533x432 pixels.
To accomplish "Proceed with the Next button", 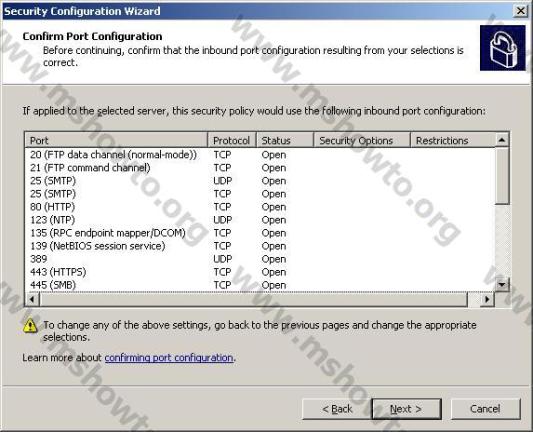I will (407, 409).
